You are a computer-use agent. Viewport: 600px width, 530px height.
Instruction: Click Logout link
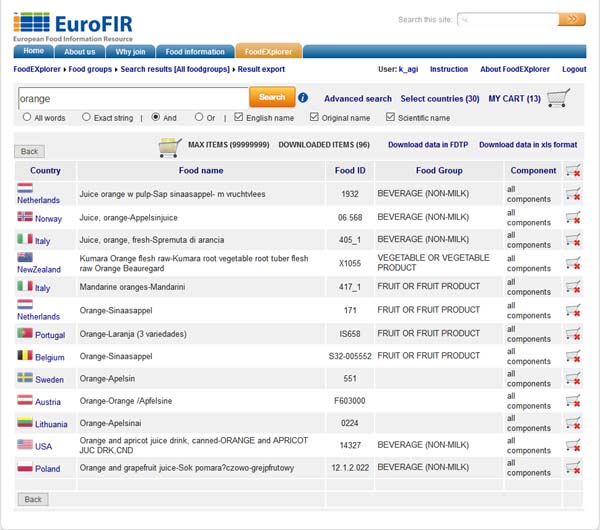(574, 69)
